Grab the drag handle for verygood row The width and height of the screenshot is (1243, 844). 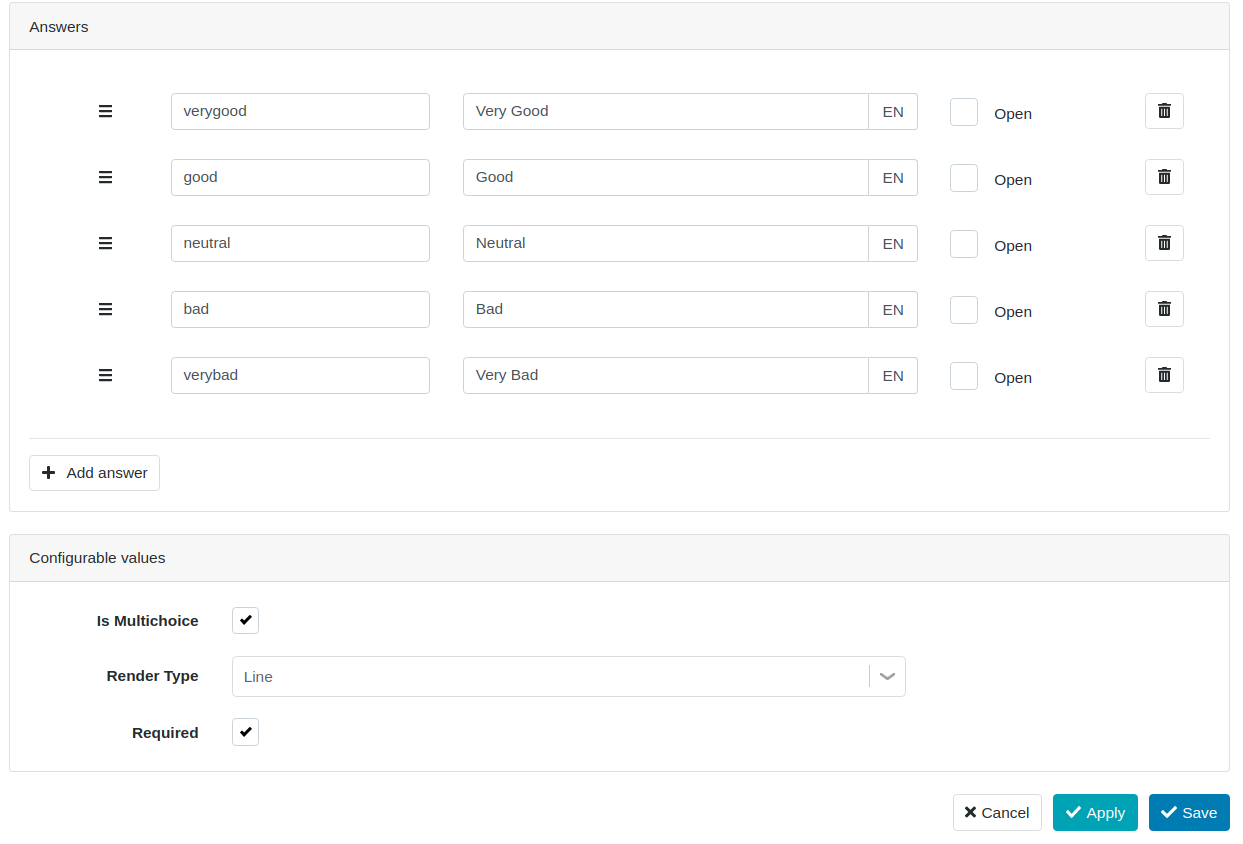105,111
